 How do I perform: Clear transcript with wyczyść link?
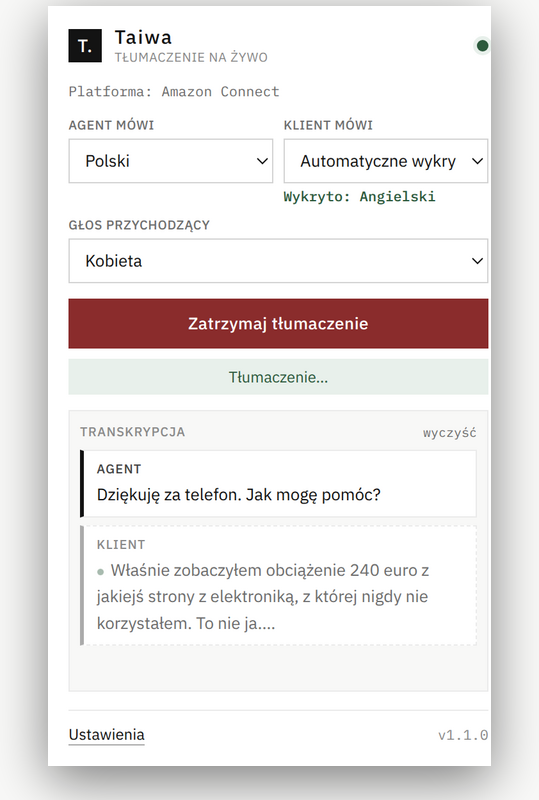449,433
